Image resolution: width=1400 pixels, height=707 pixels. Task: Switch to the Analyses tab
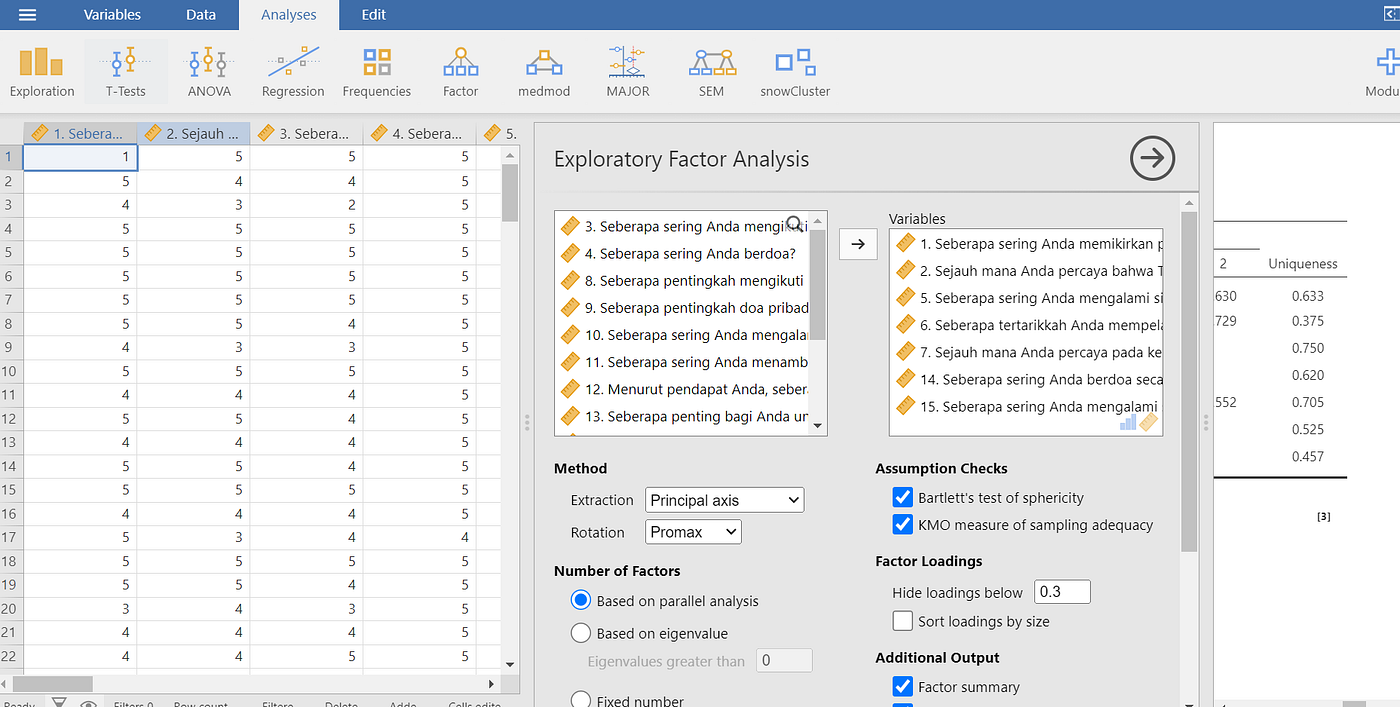tap(289, 14)
